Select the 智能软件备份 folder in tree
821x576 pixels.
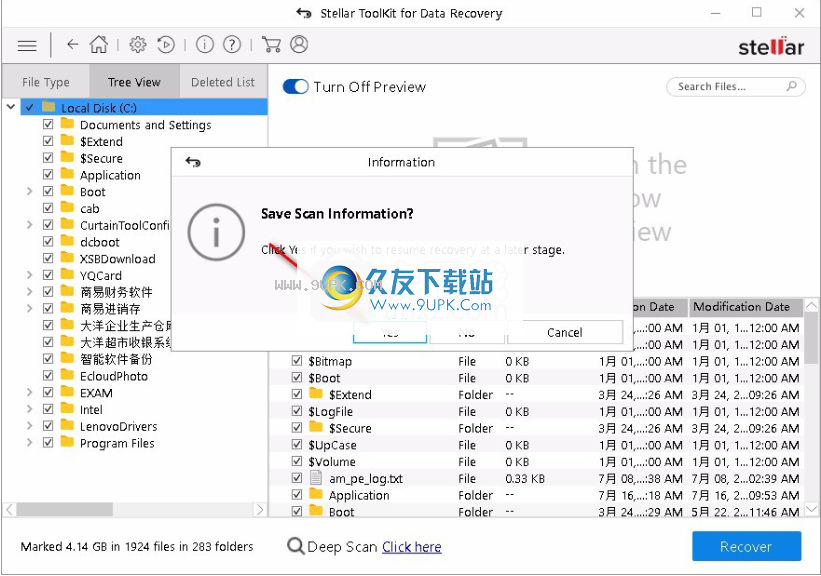(116, 359)
